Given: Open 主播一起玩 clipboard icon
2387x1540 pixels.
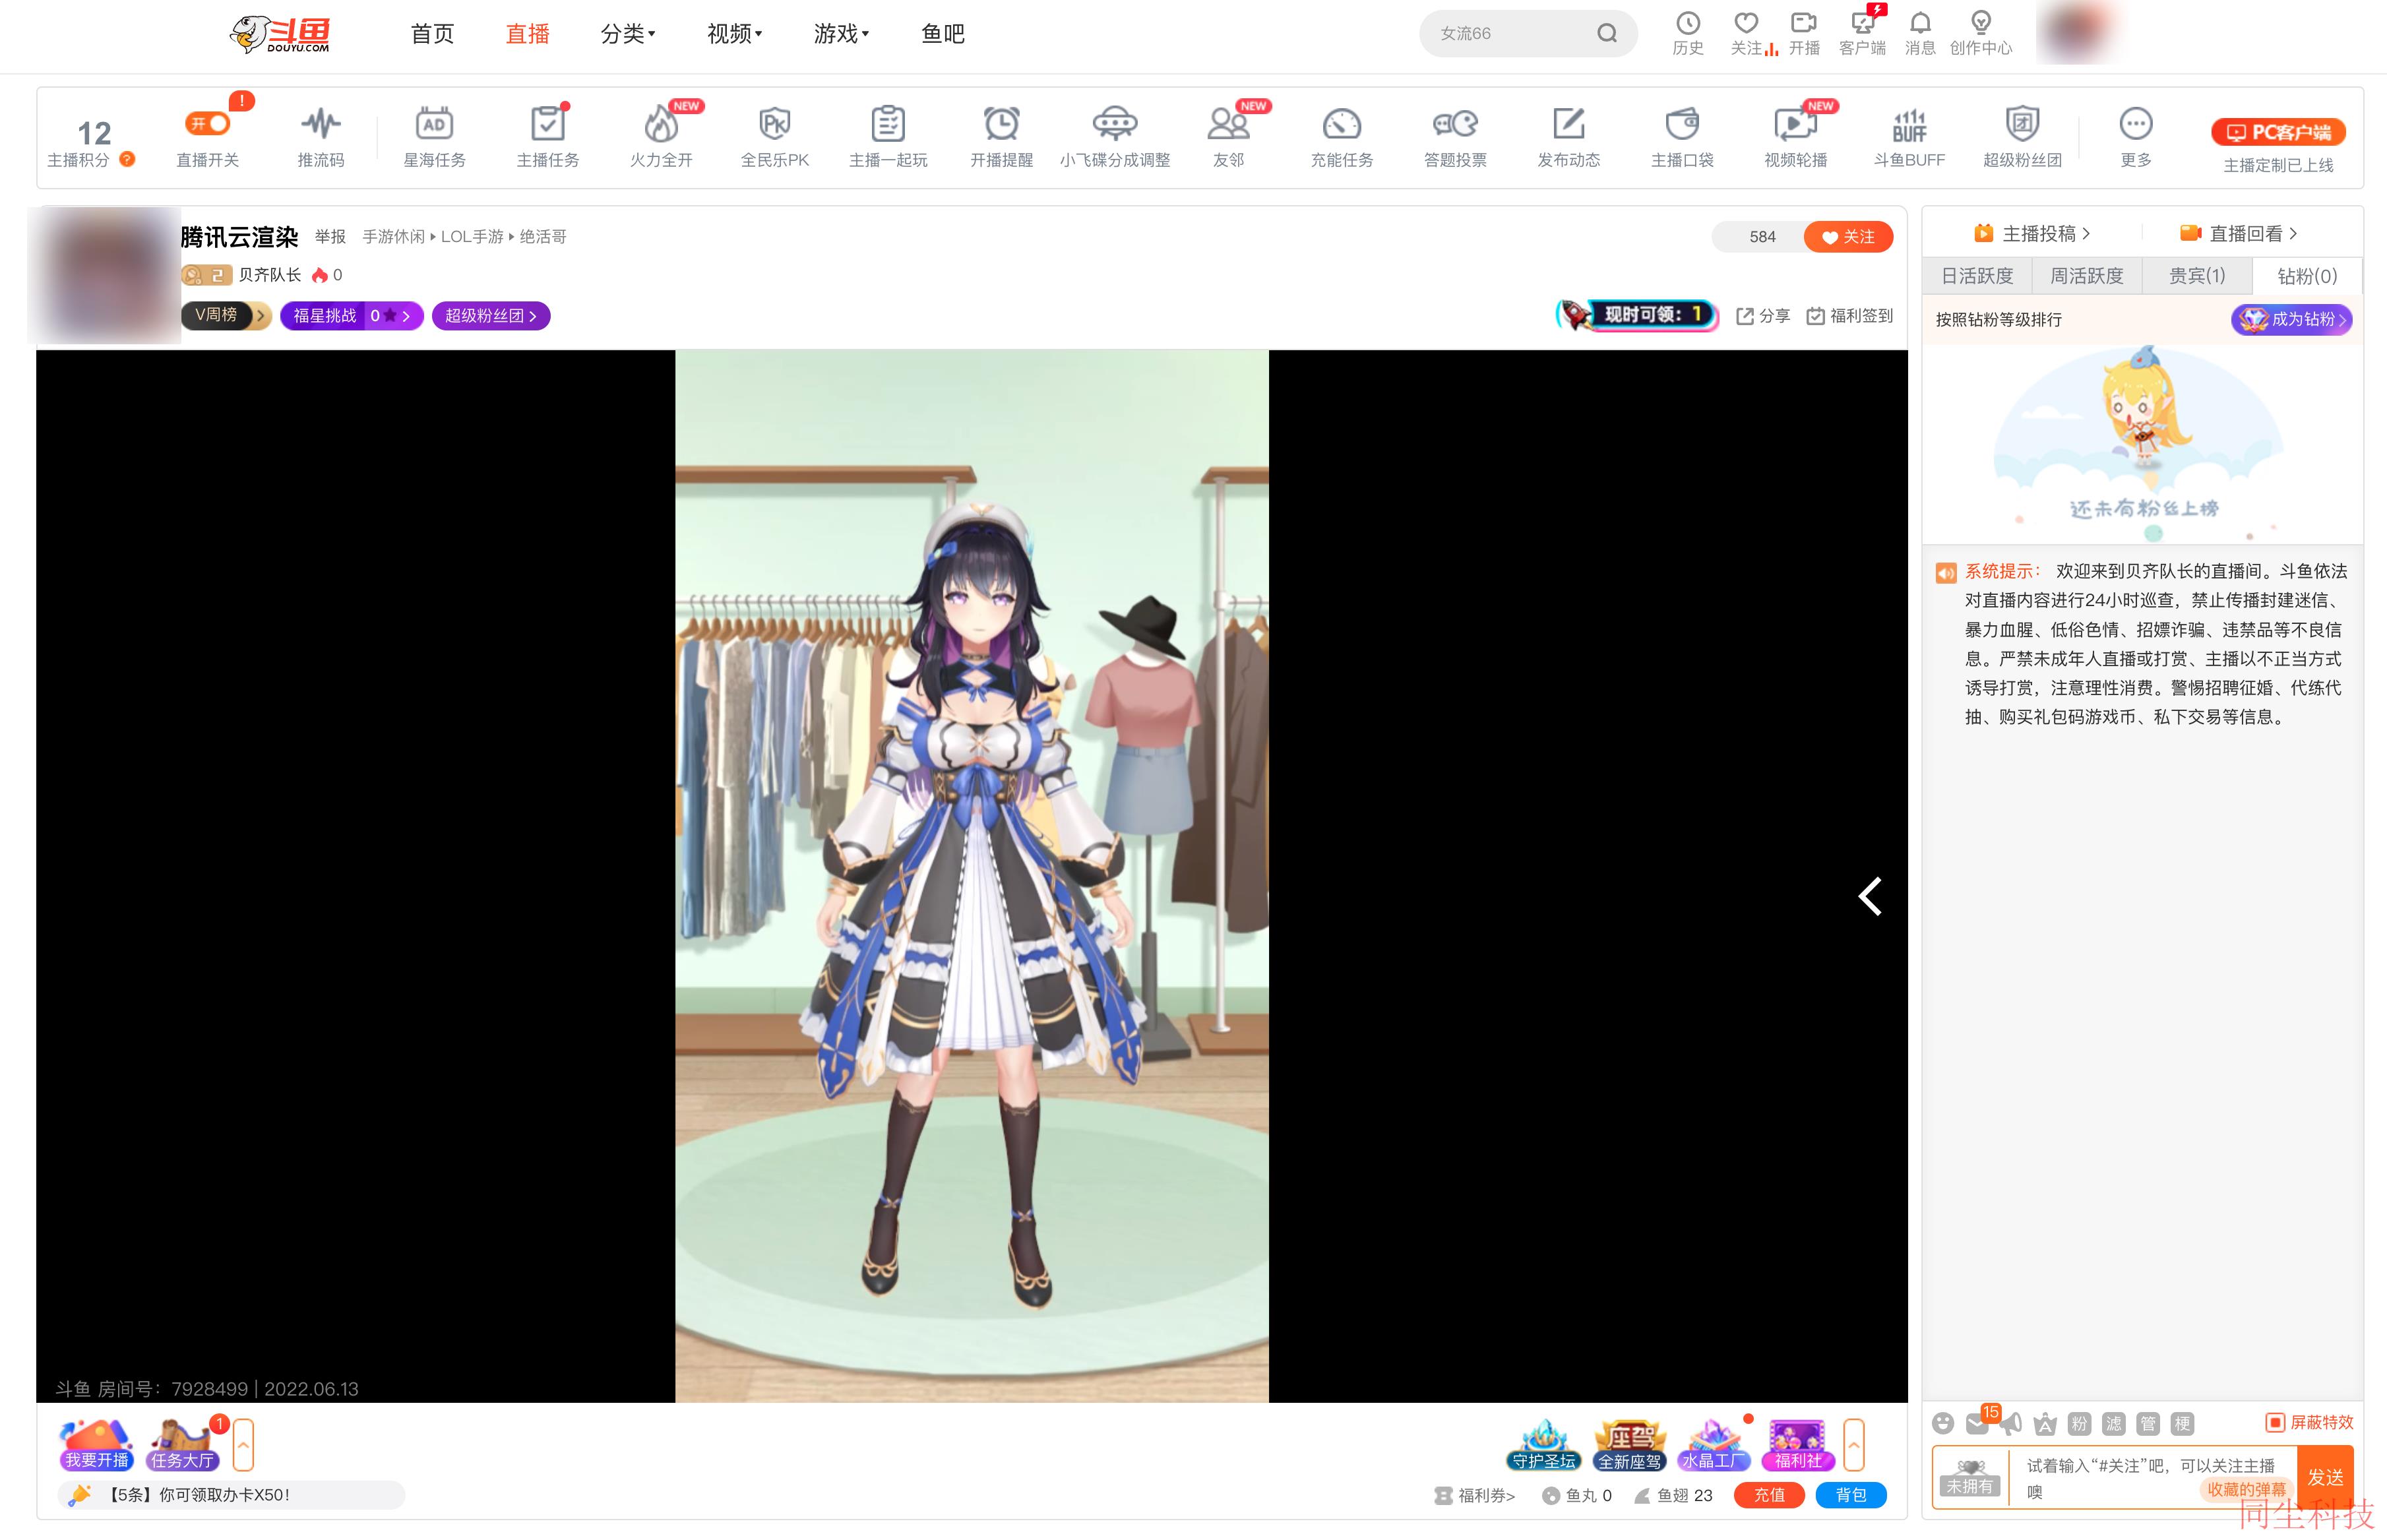Looking at the screenshot, I should coord(888,124).
